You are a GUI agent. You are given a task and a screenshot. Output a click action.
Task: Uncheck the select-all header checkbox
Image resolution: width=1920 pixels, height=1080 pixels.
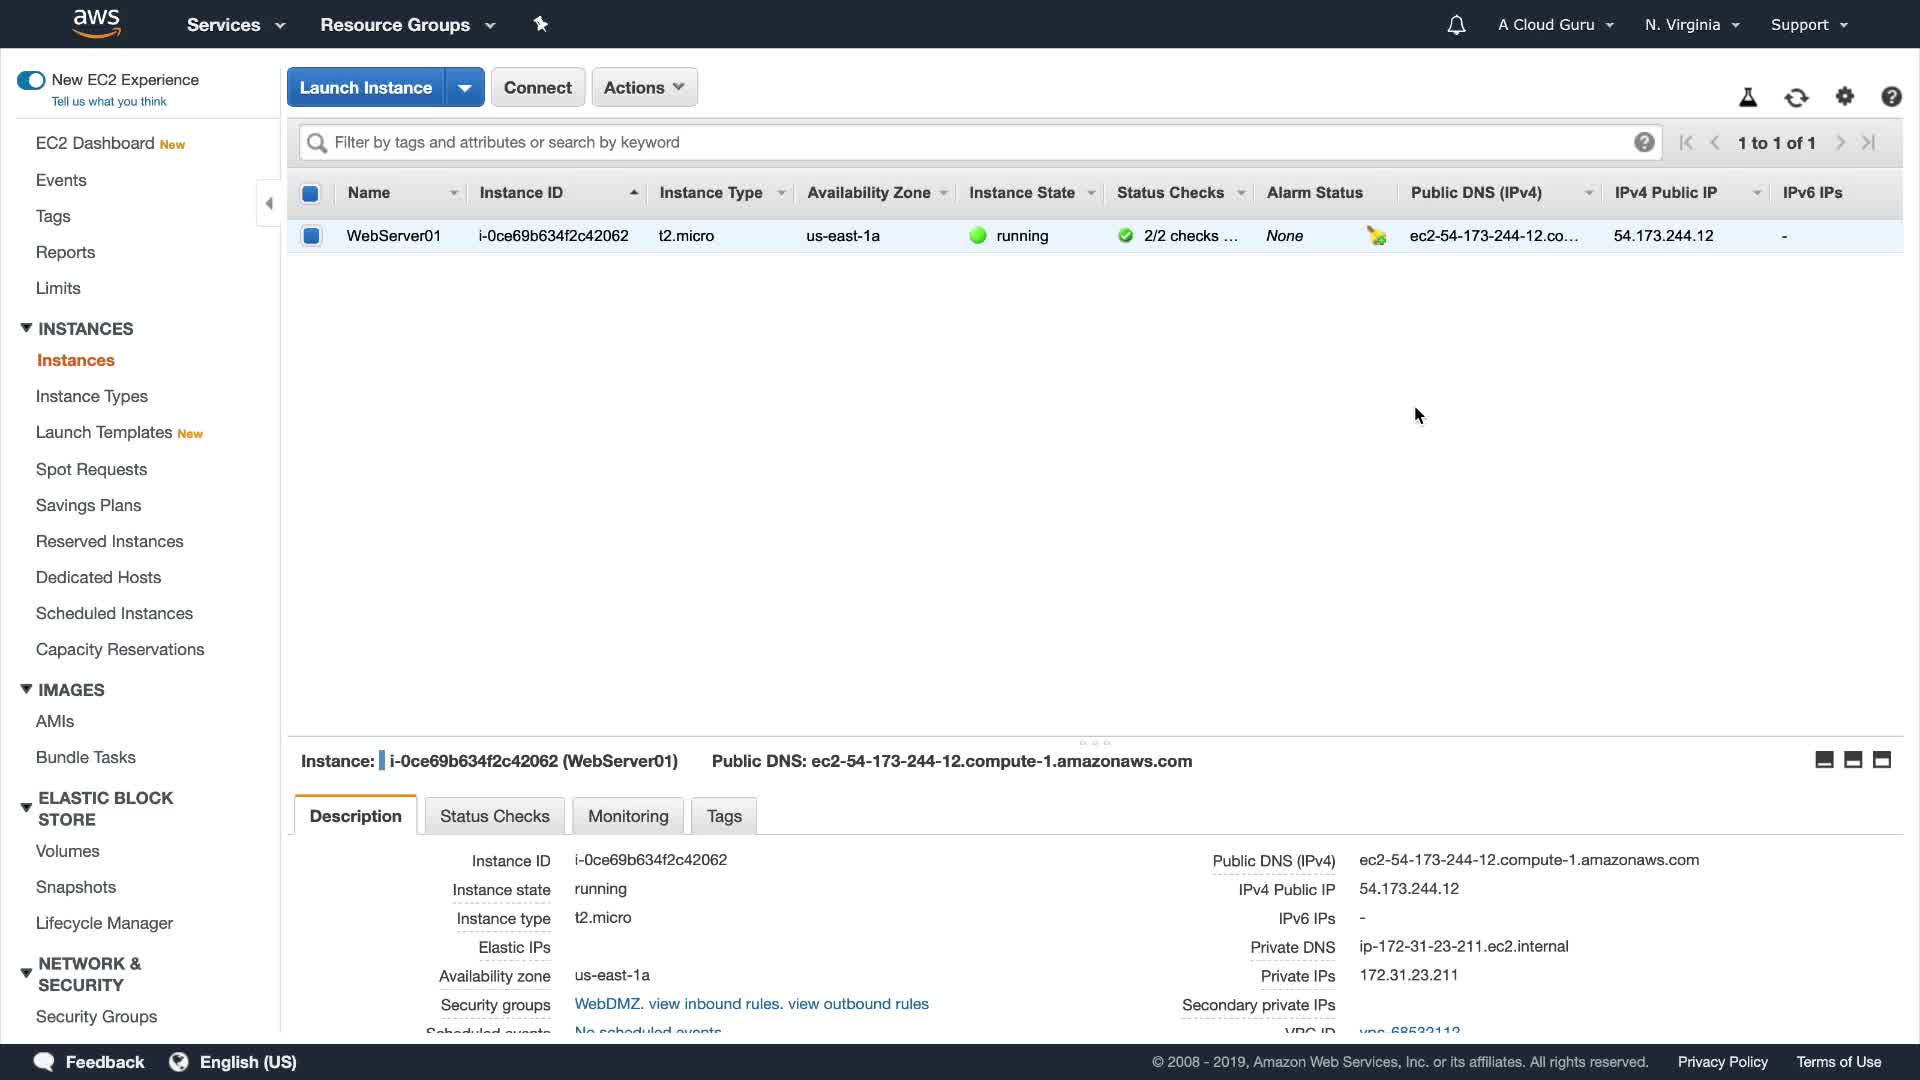point(310,193)
